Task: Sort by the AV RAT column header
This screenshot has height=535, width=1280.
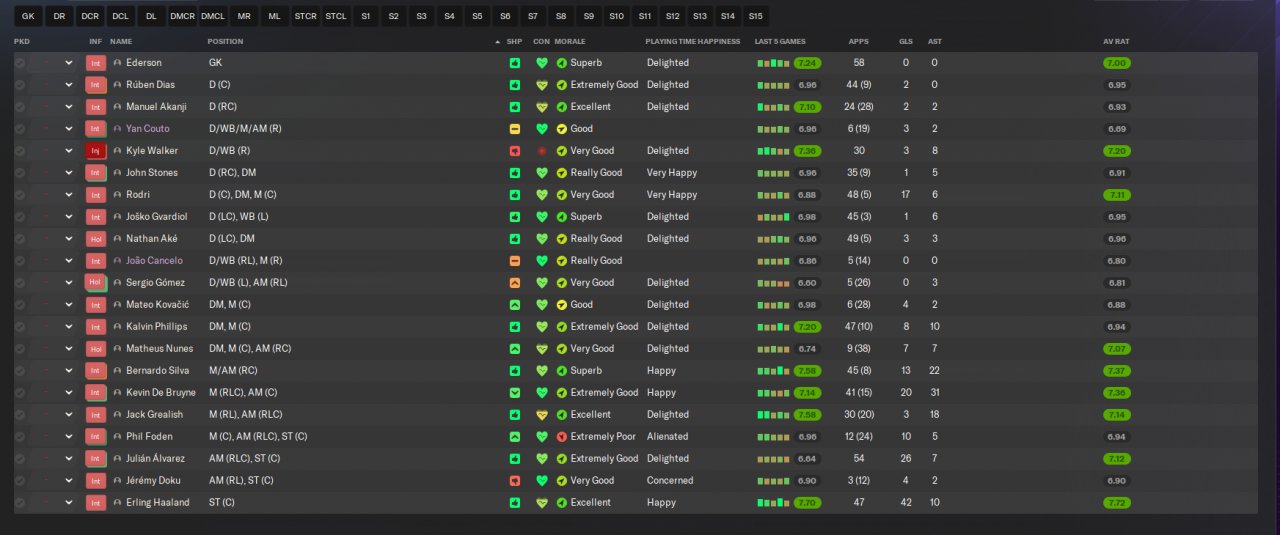Action: (1116, 41)
